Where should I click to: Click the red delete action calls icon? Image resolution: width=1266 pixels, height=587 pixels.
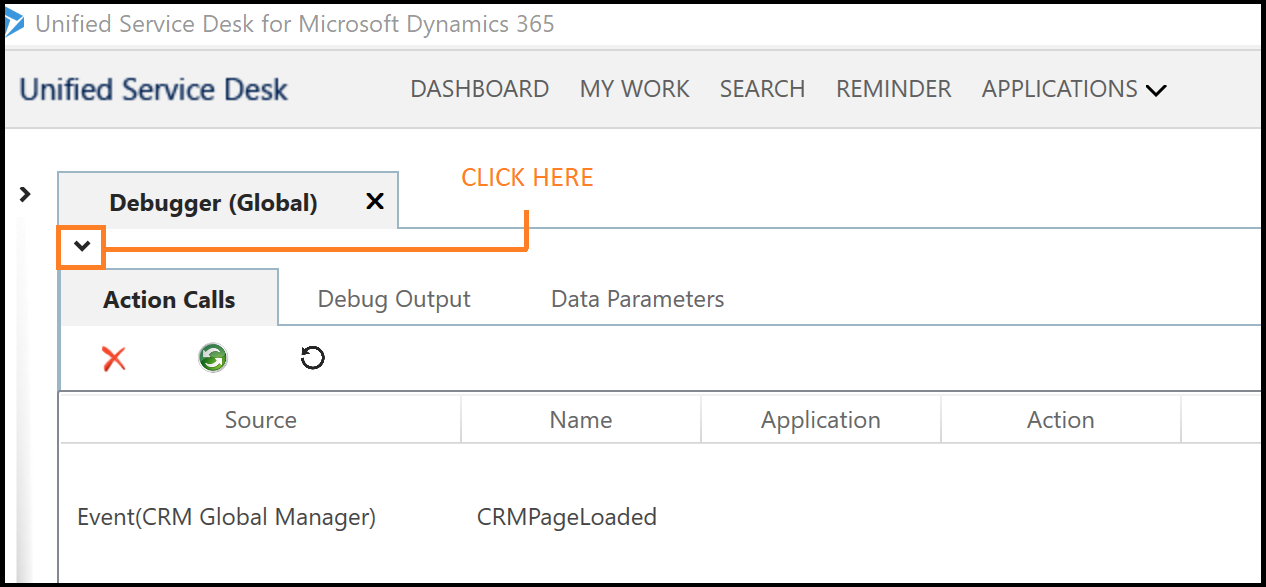pyautogui.click(x=113, y=357)
